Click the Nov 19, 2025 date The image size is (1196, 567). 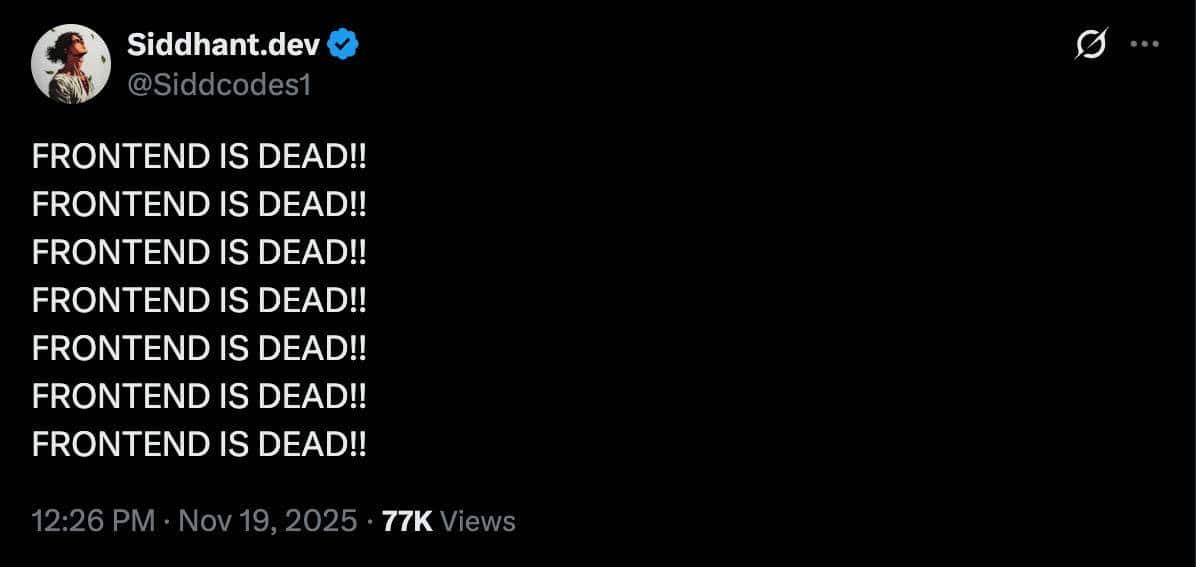(x=267, y=521)
